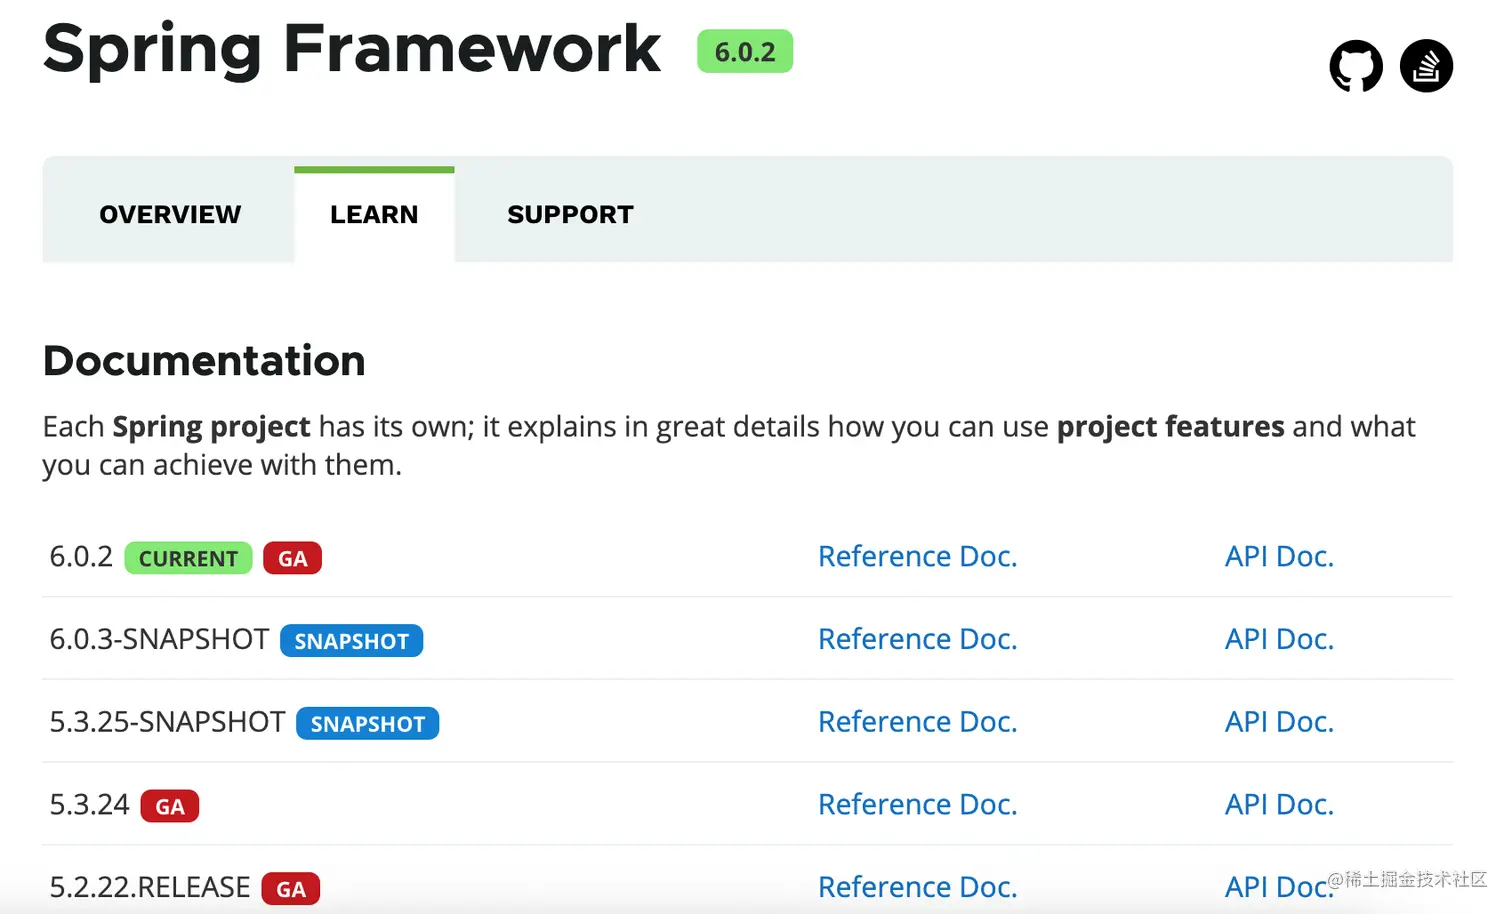Click the Spring Framework page title
This screenshot has height=914, width=1512.
click(x=351, y=49)
